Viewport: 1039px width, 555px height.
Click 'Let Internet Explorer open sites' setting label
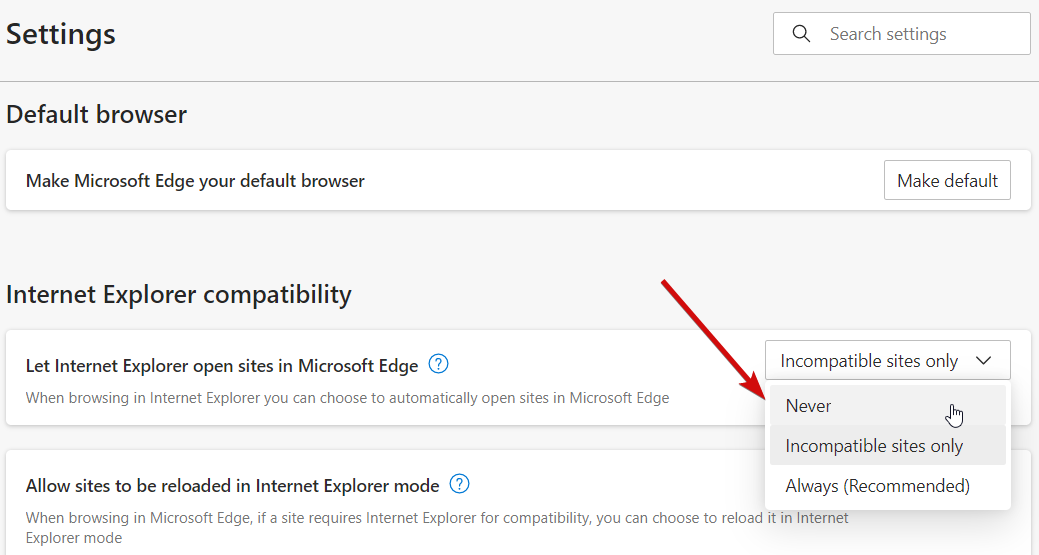click(222, 366)
